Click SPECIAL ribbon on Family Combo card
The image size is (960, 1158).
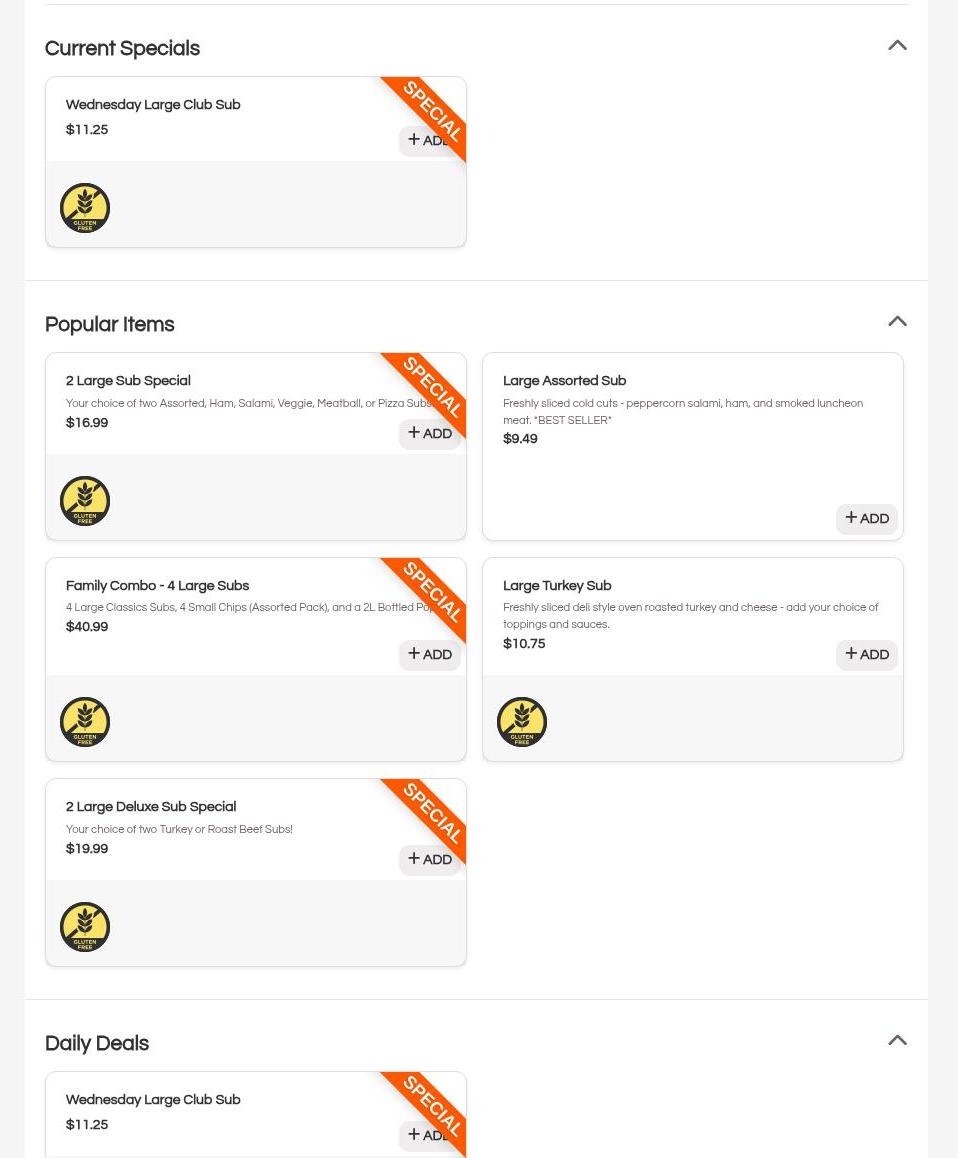coord(431,592)
